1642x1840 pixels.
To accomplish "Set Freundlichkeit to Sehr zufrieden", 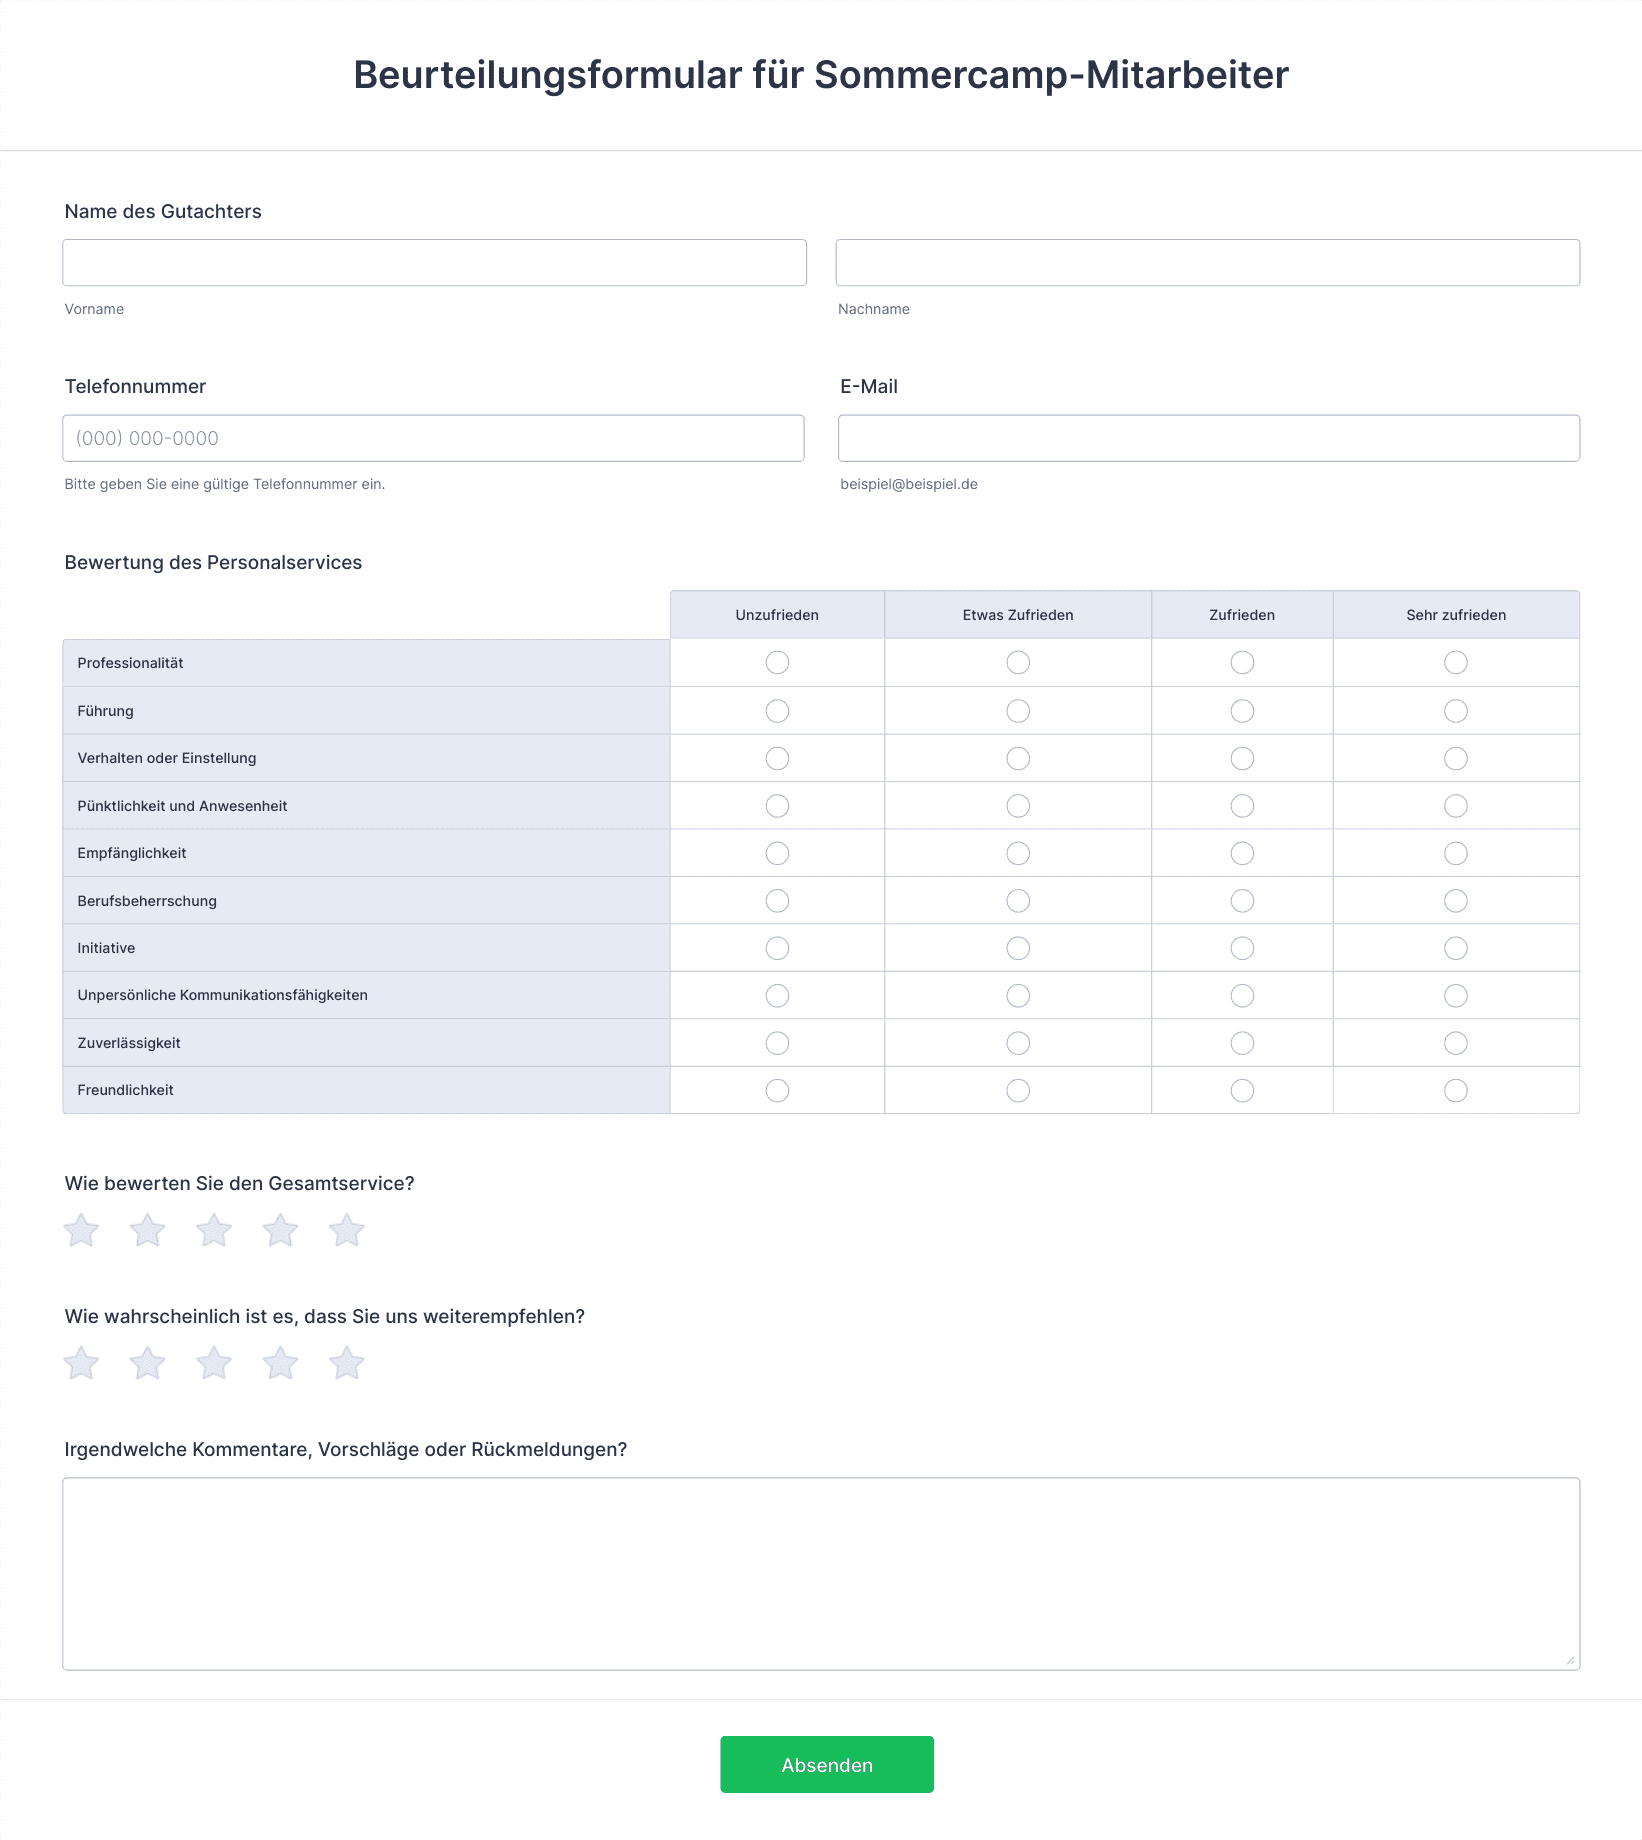I will click(x=1455, y=1091).
